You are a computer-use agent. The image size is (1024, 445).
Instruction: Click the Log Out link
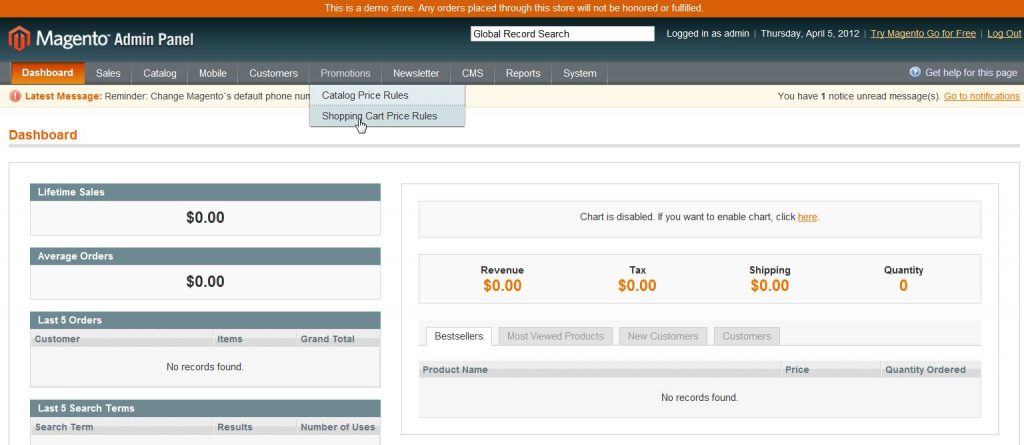click(x=1003, y=34)
